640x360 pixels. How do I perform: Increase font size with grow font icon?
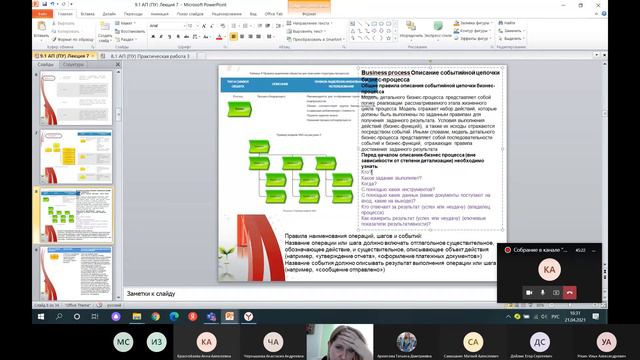click(204, 26)
